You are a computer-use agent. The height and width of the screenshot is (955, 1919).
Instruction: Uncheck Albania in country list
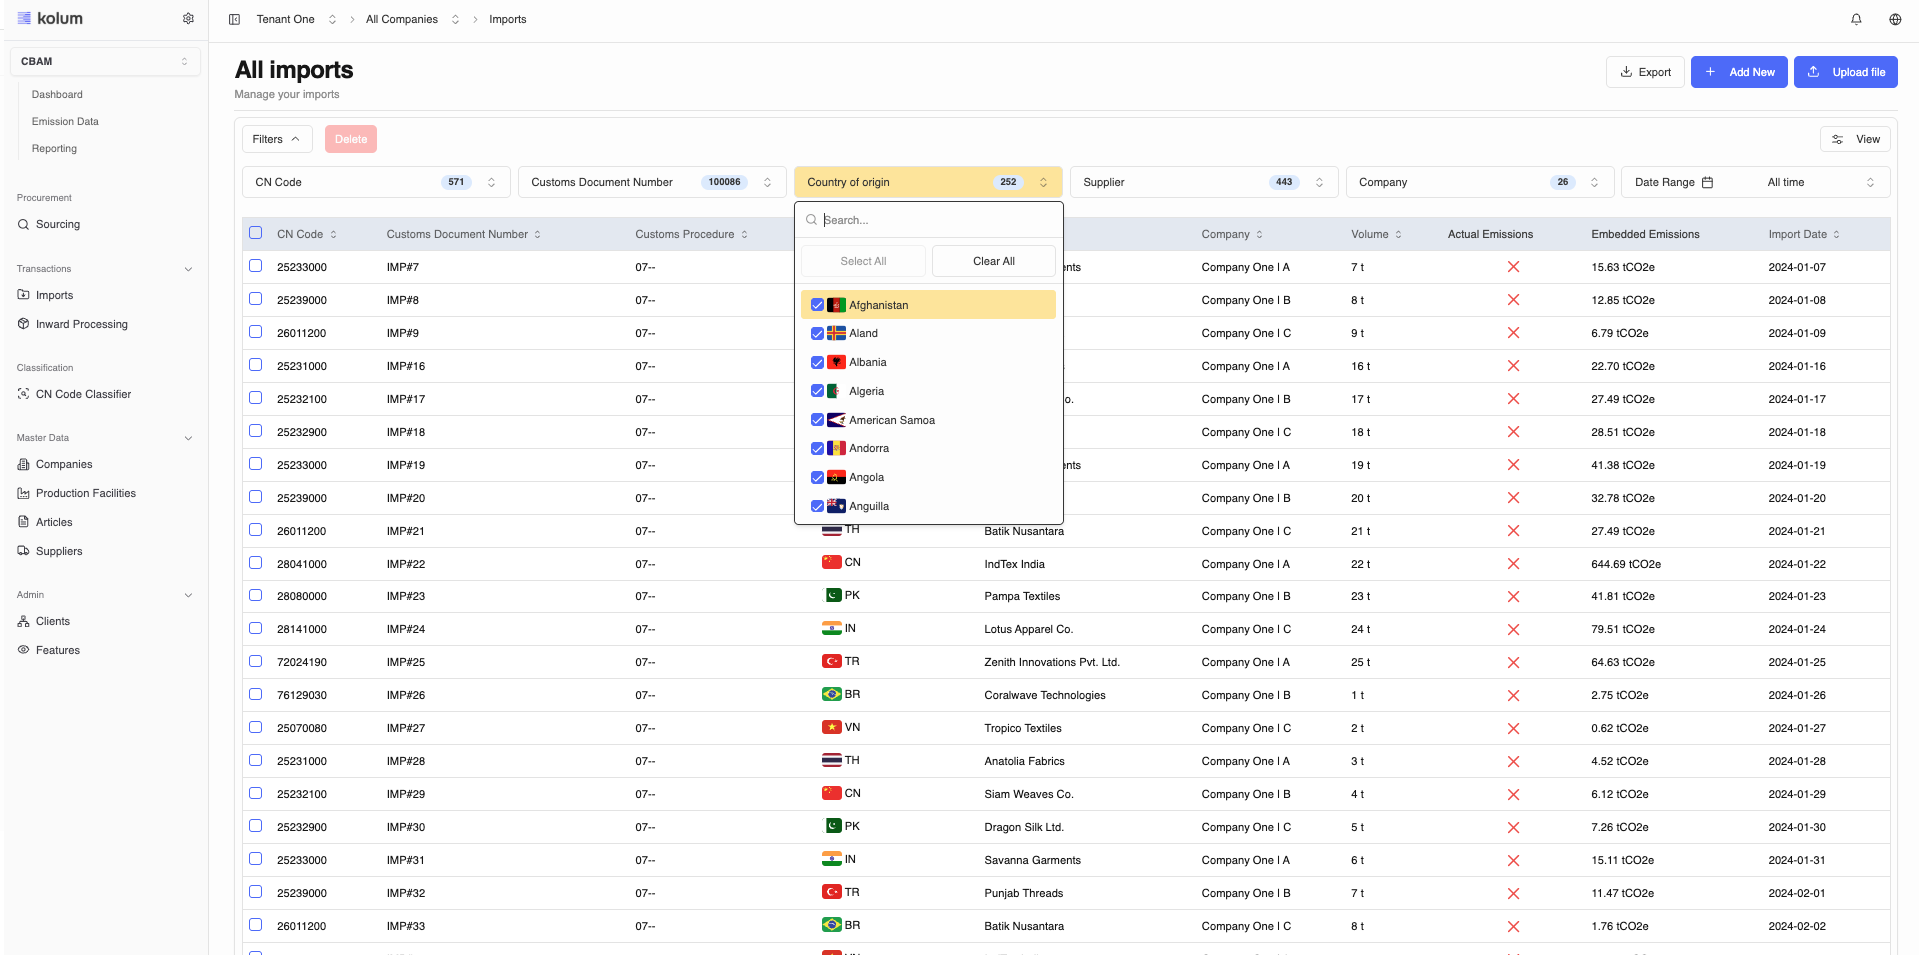click(817, 362)
